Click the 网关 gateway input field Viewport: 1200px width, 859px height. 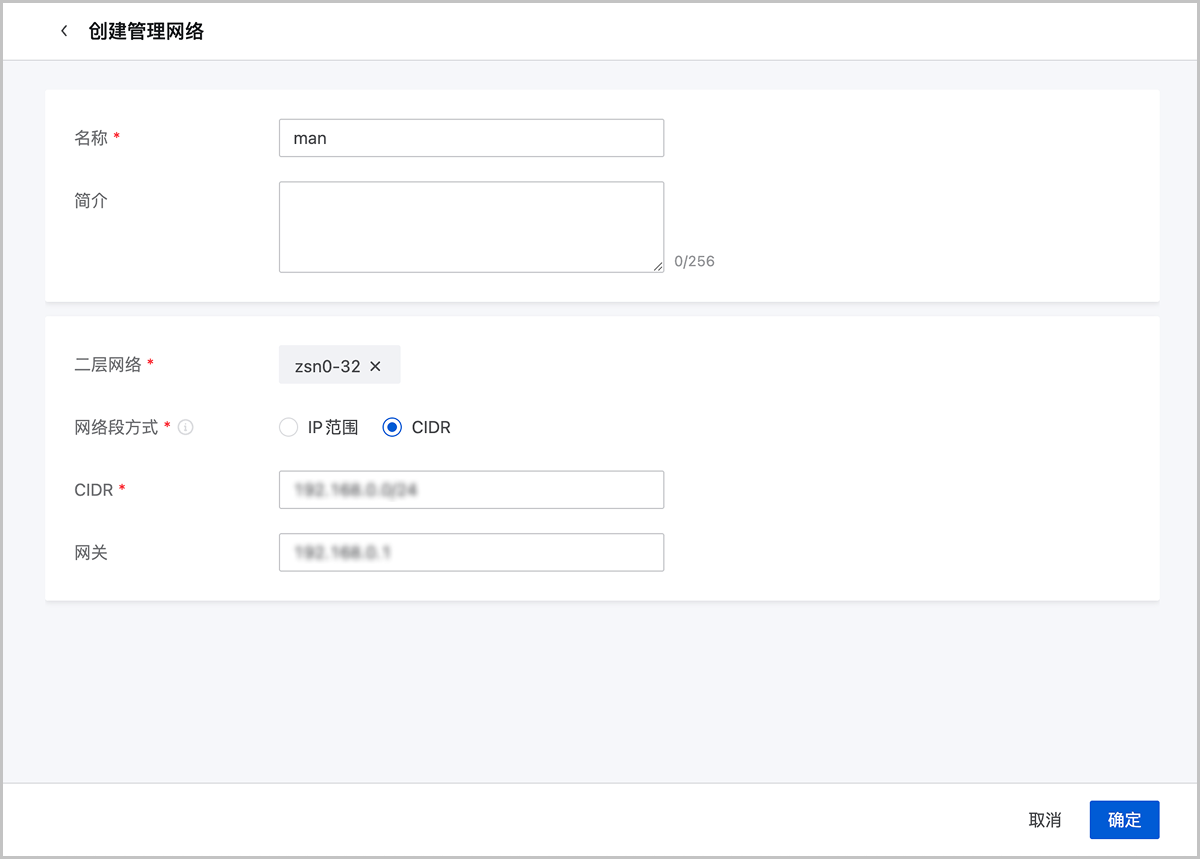click(x=471, y=552)
